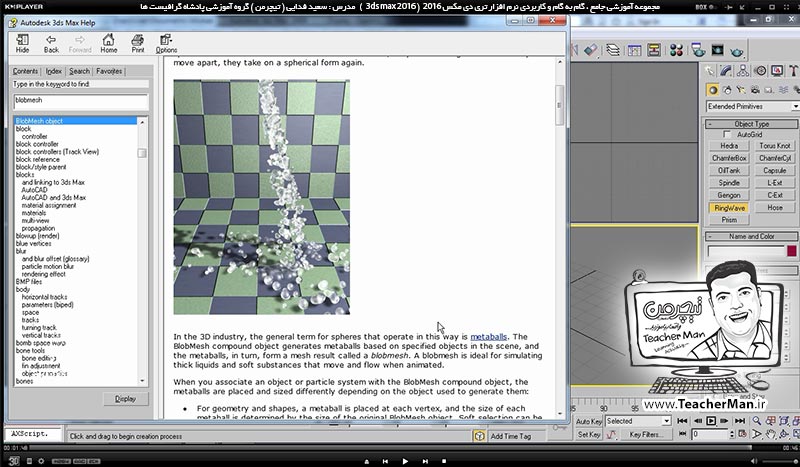The width and height of the screenshot is (800, 467).
Task: Click the KMPlayer stop button
Action: point(444,461)
